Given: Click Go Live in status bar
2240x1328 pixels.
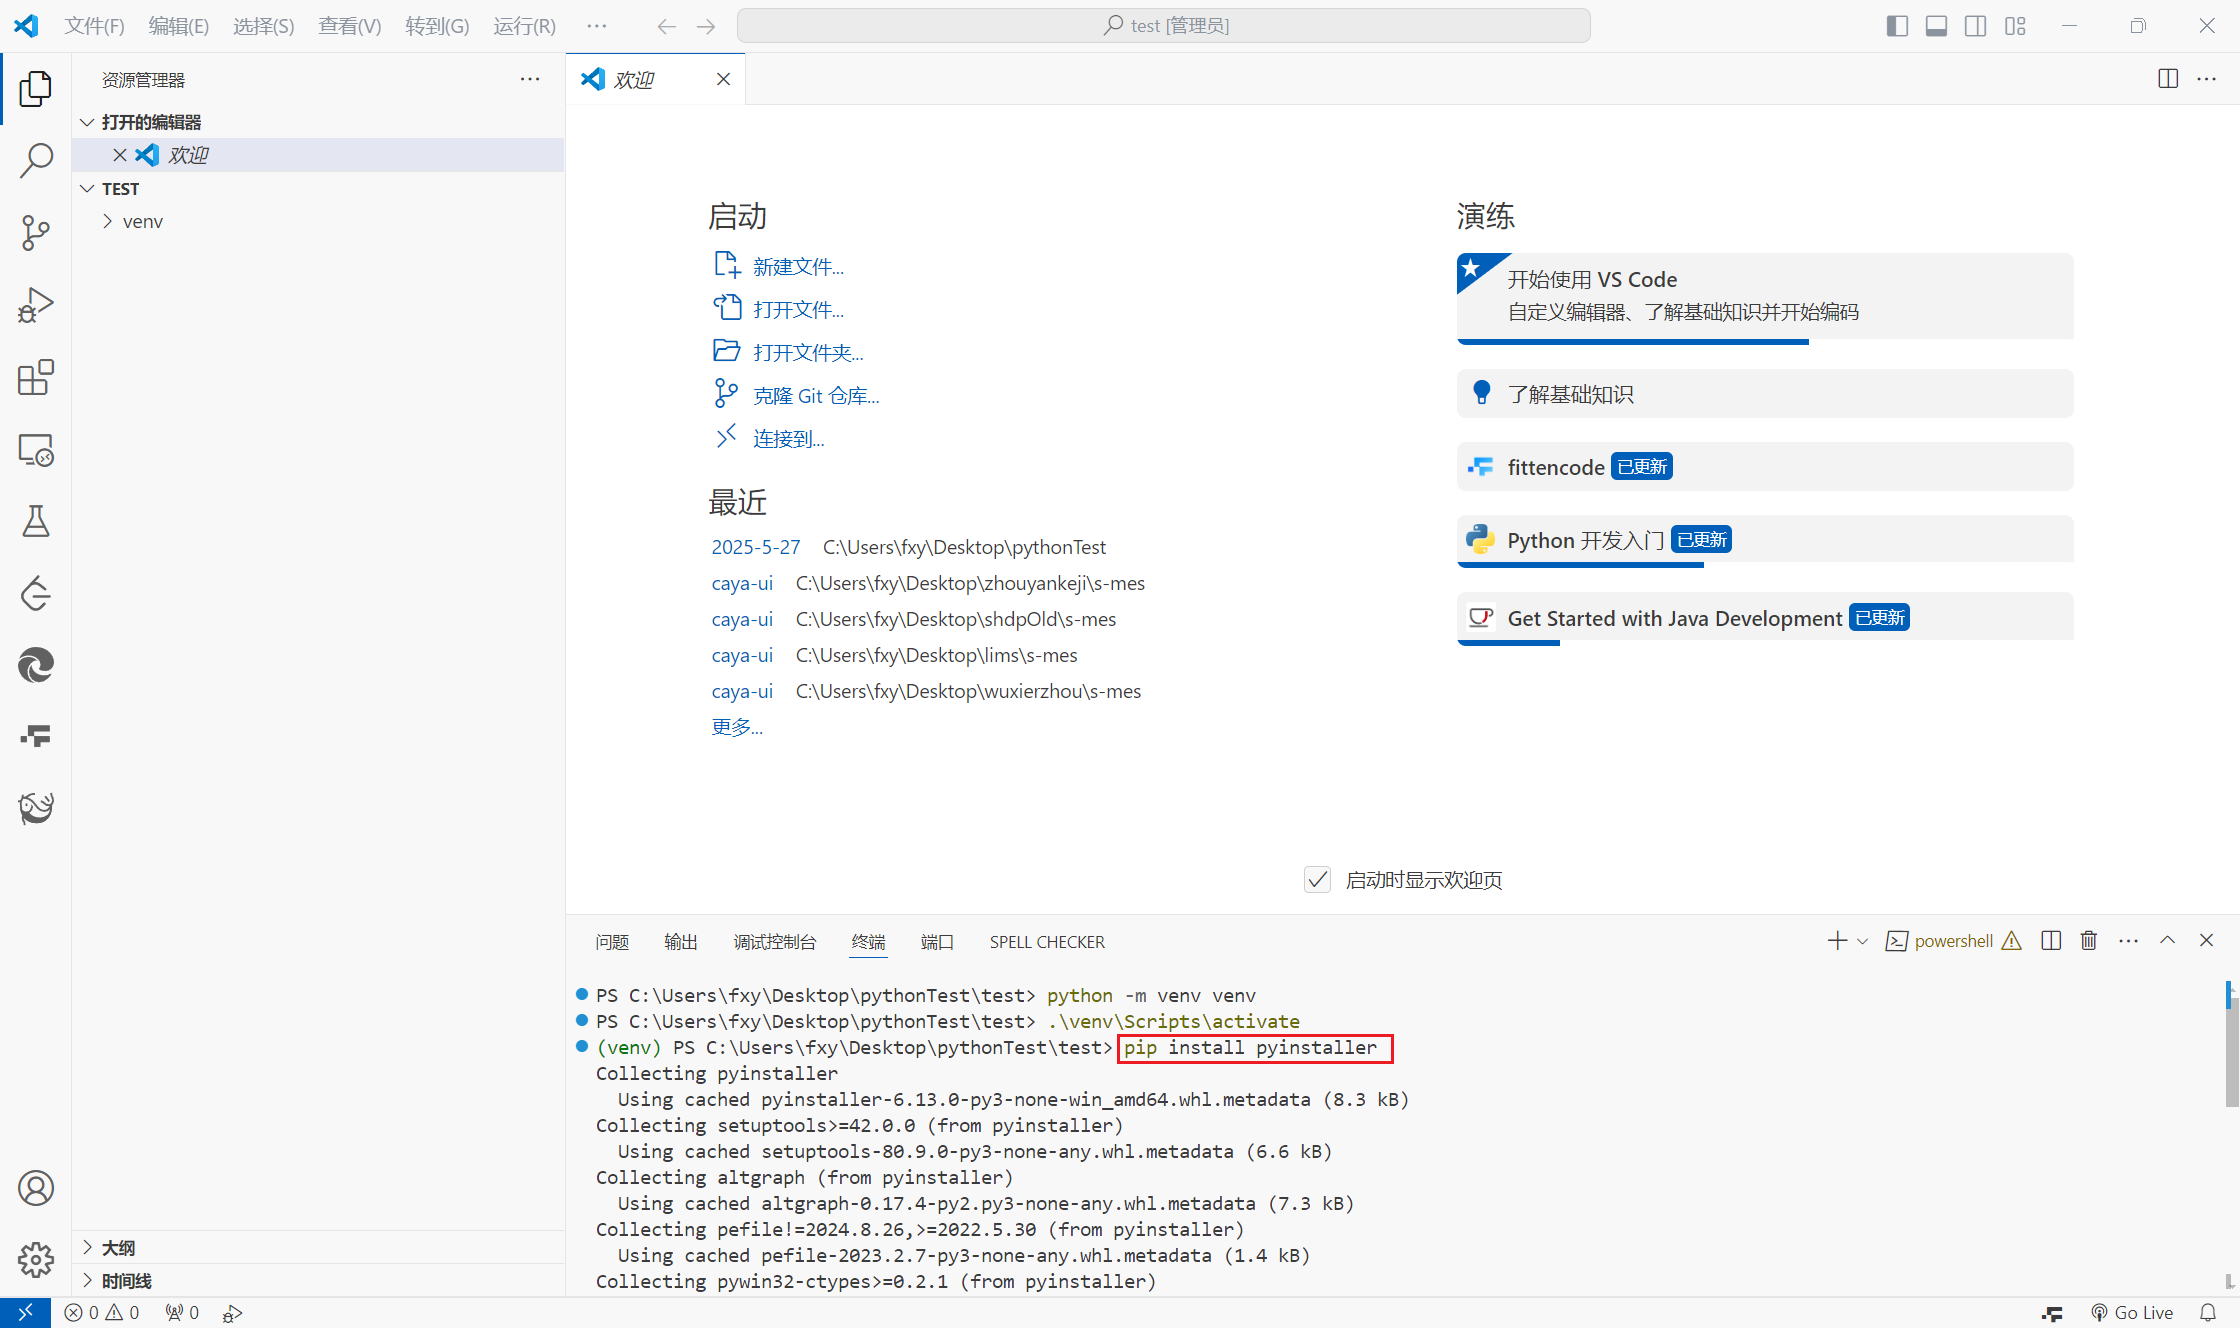Looking at the screenshot, I should pos(2132,1313).
